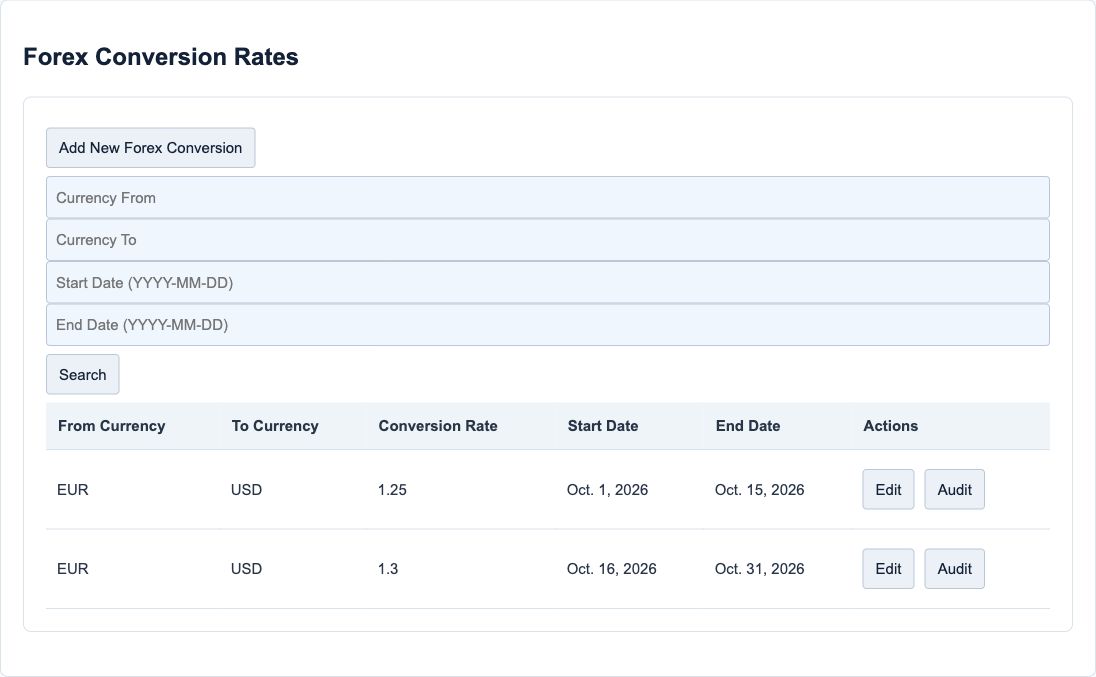
Task: Audit the row starting Oct. 16, 2026
Action: pos(954,569)
